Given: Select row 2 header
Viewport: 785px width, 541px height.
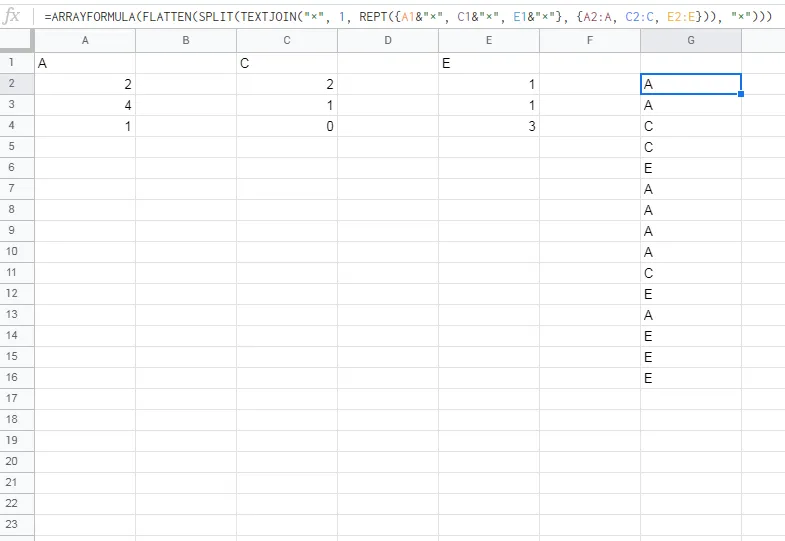Looking at the screenshot, I should coord(17,84).
